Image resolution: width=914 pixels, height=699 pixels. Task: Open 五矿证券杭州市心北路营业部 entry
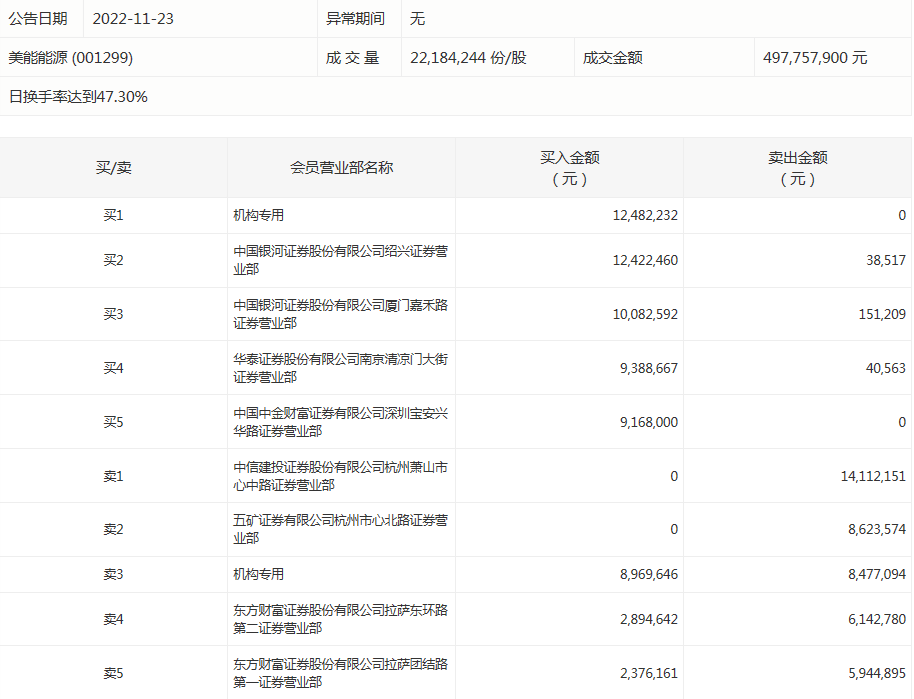point(340,529)
